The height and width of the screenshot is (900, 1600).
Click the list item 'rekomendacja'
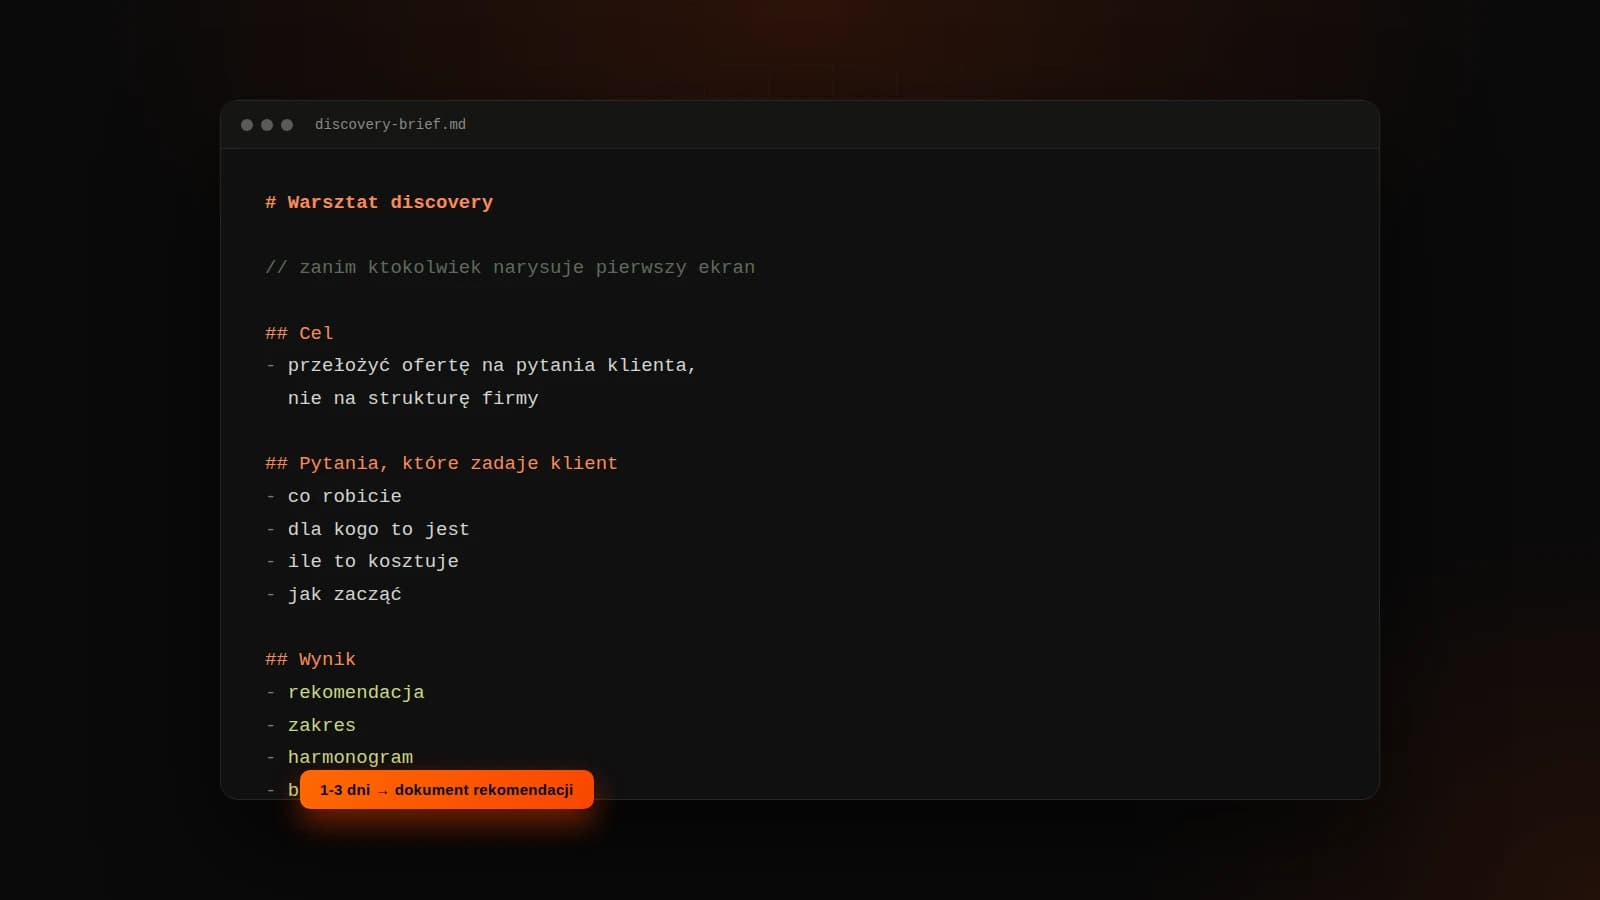coord(356,692)
